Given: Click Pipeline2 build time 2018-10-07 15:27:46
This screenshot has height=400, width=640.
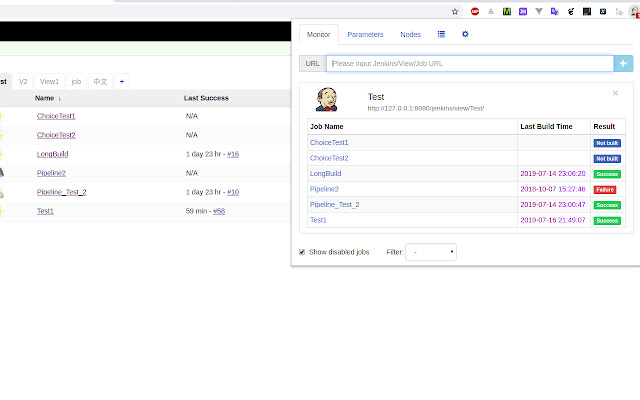Looking at the screenshot, I should pyautogui.click(x=553, y=189).
